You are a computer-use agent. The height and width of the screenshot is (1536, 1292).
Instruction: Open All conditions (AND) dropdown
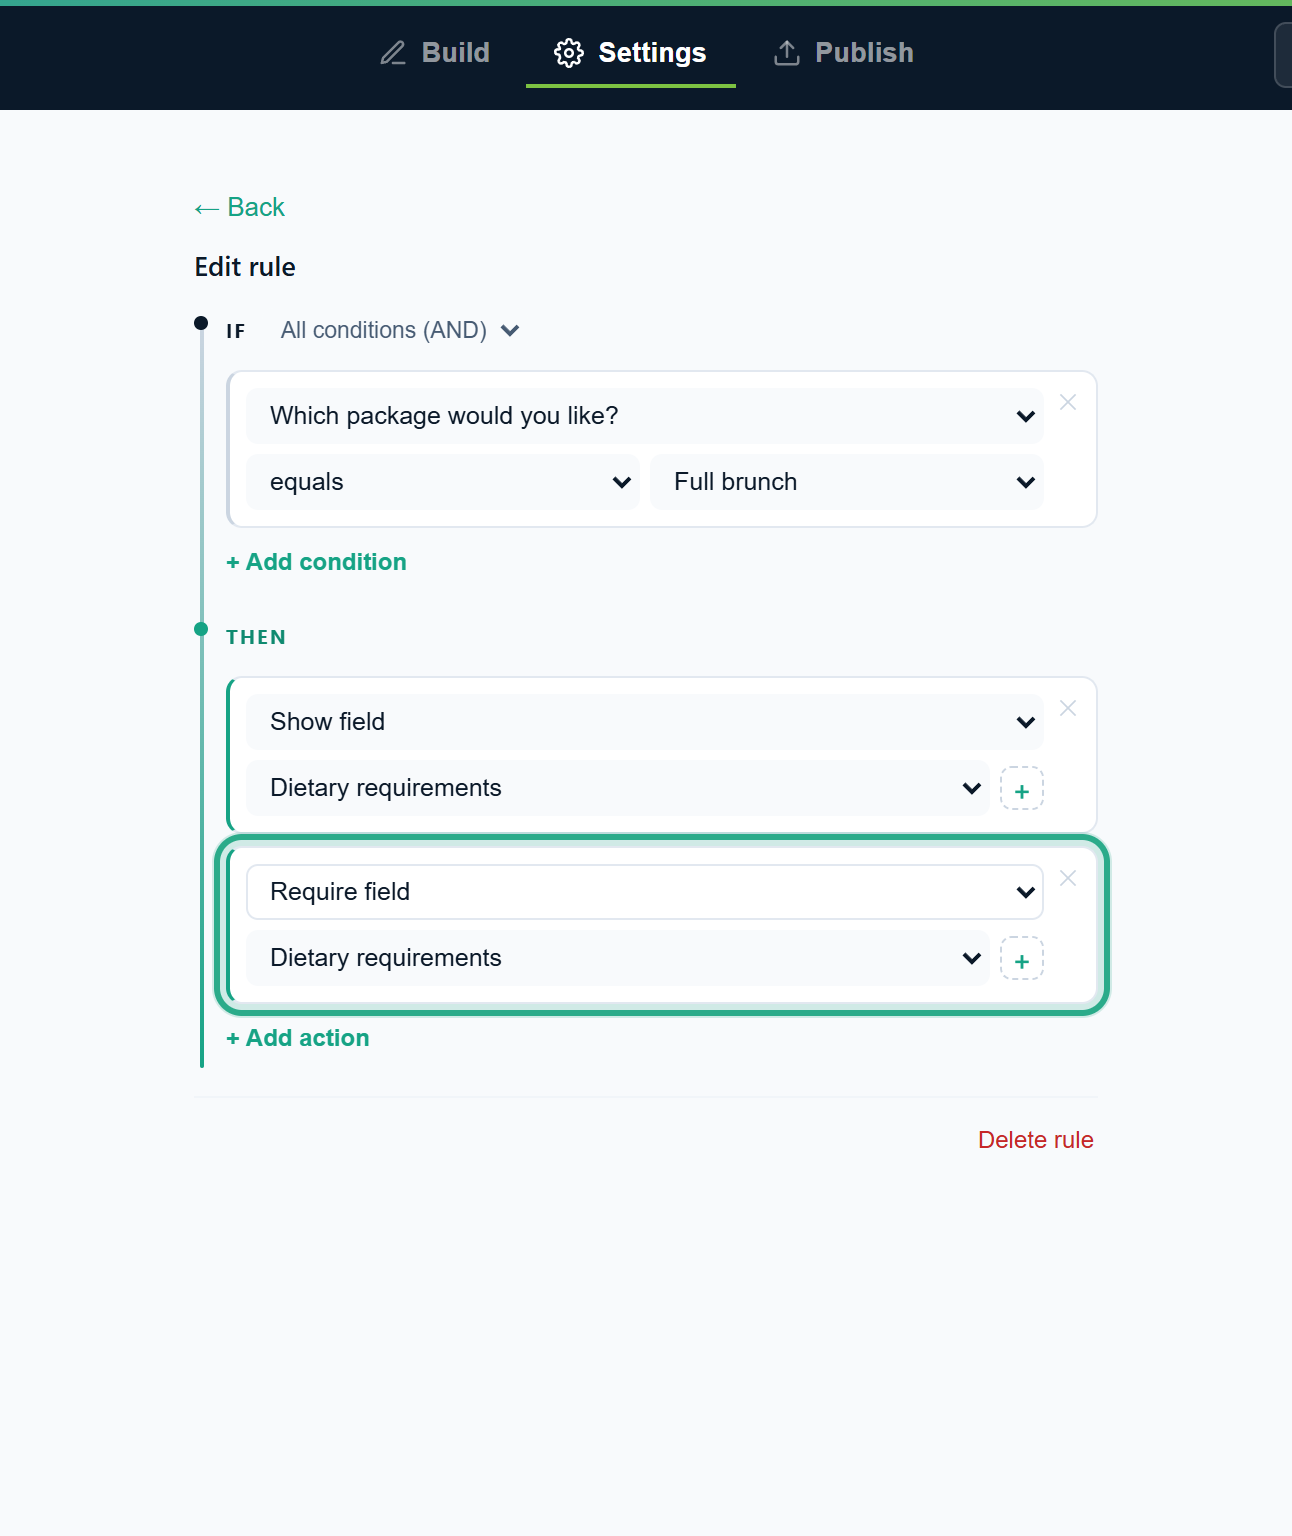(x=400, y=330)
